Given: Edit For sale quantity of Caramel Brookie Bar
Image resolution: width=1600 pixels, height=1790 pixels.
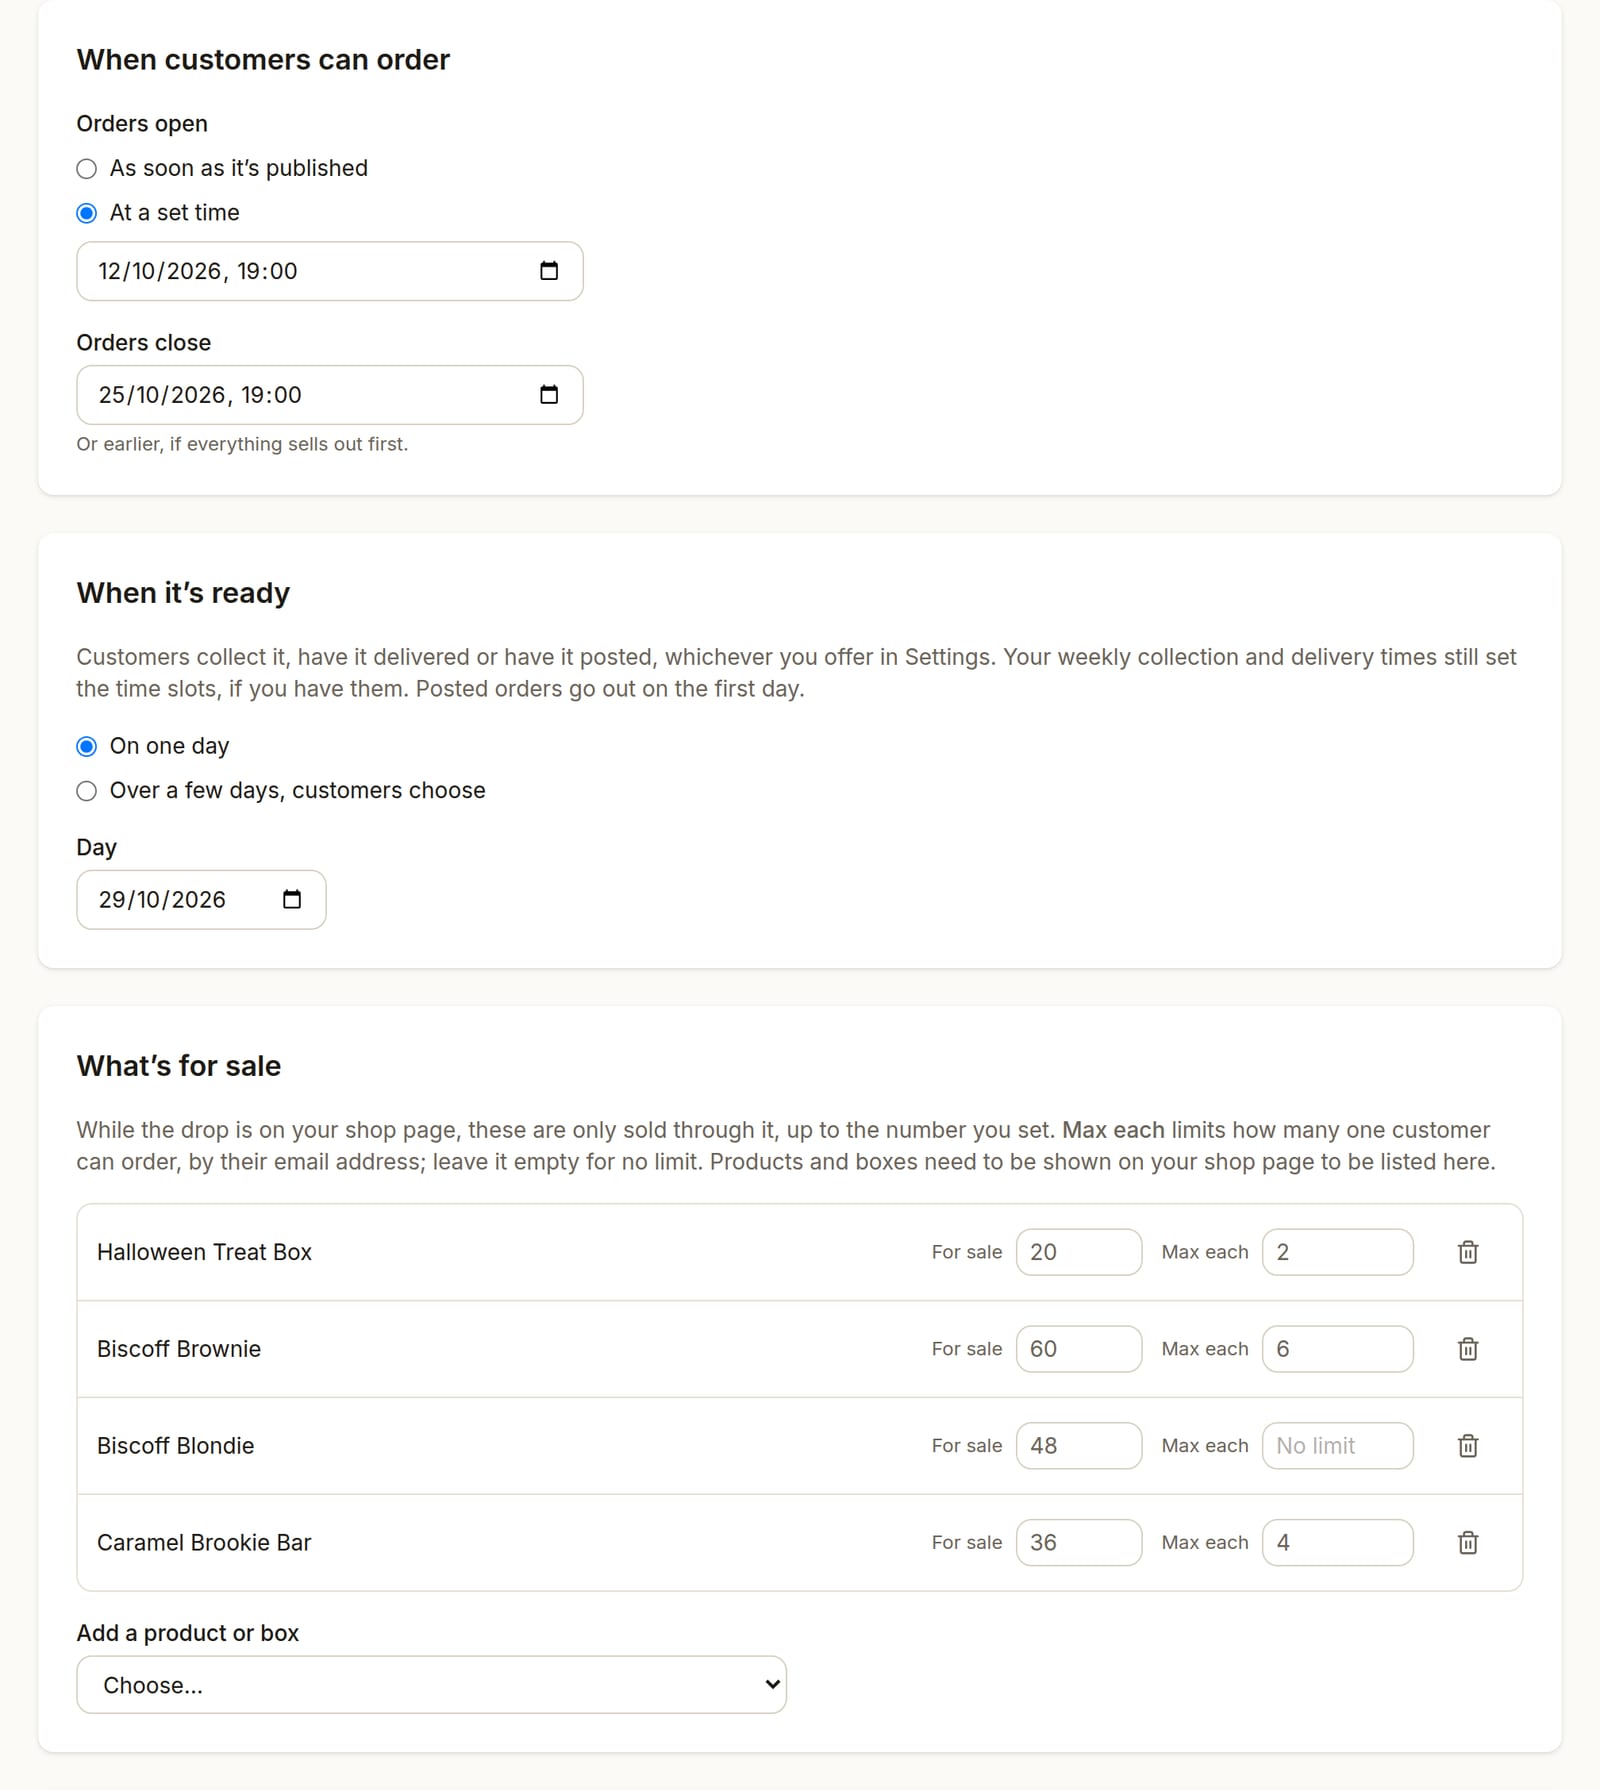Looking at the screenshot, I should click(1079, 1543).
